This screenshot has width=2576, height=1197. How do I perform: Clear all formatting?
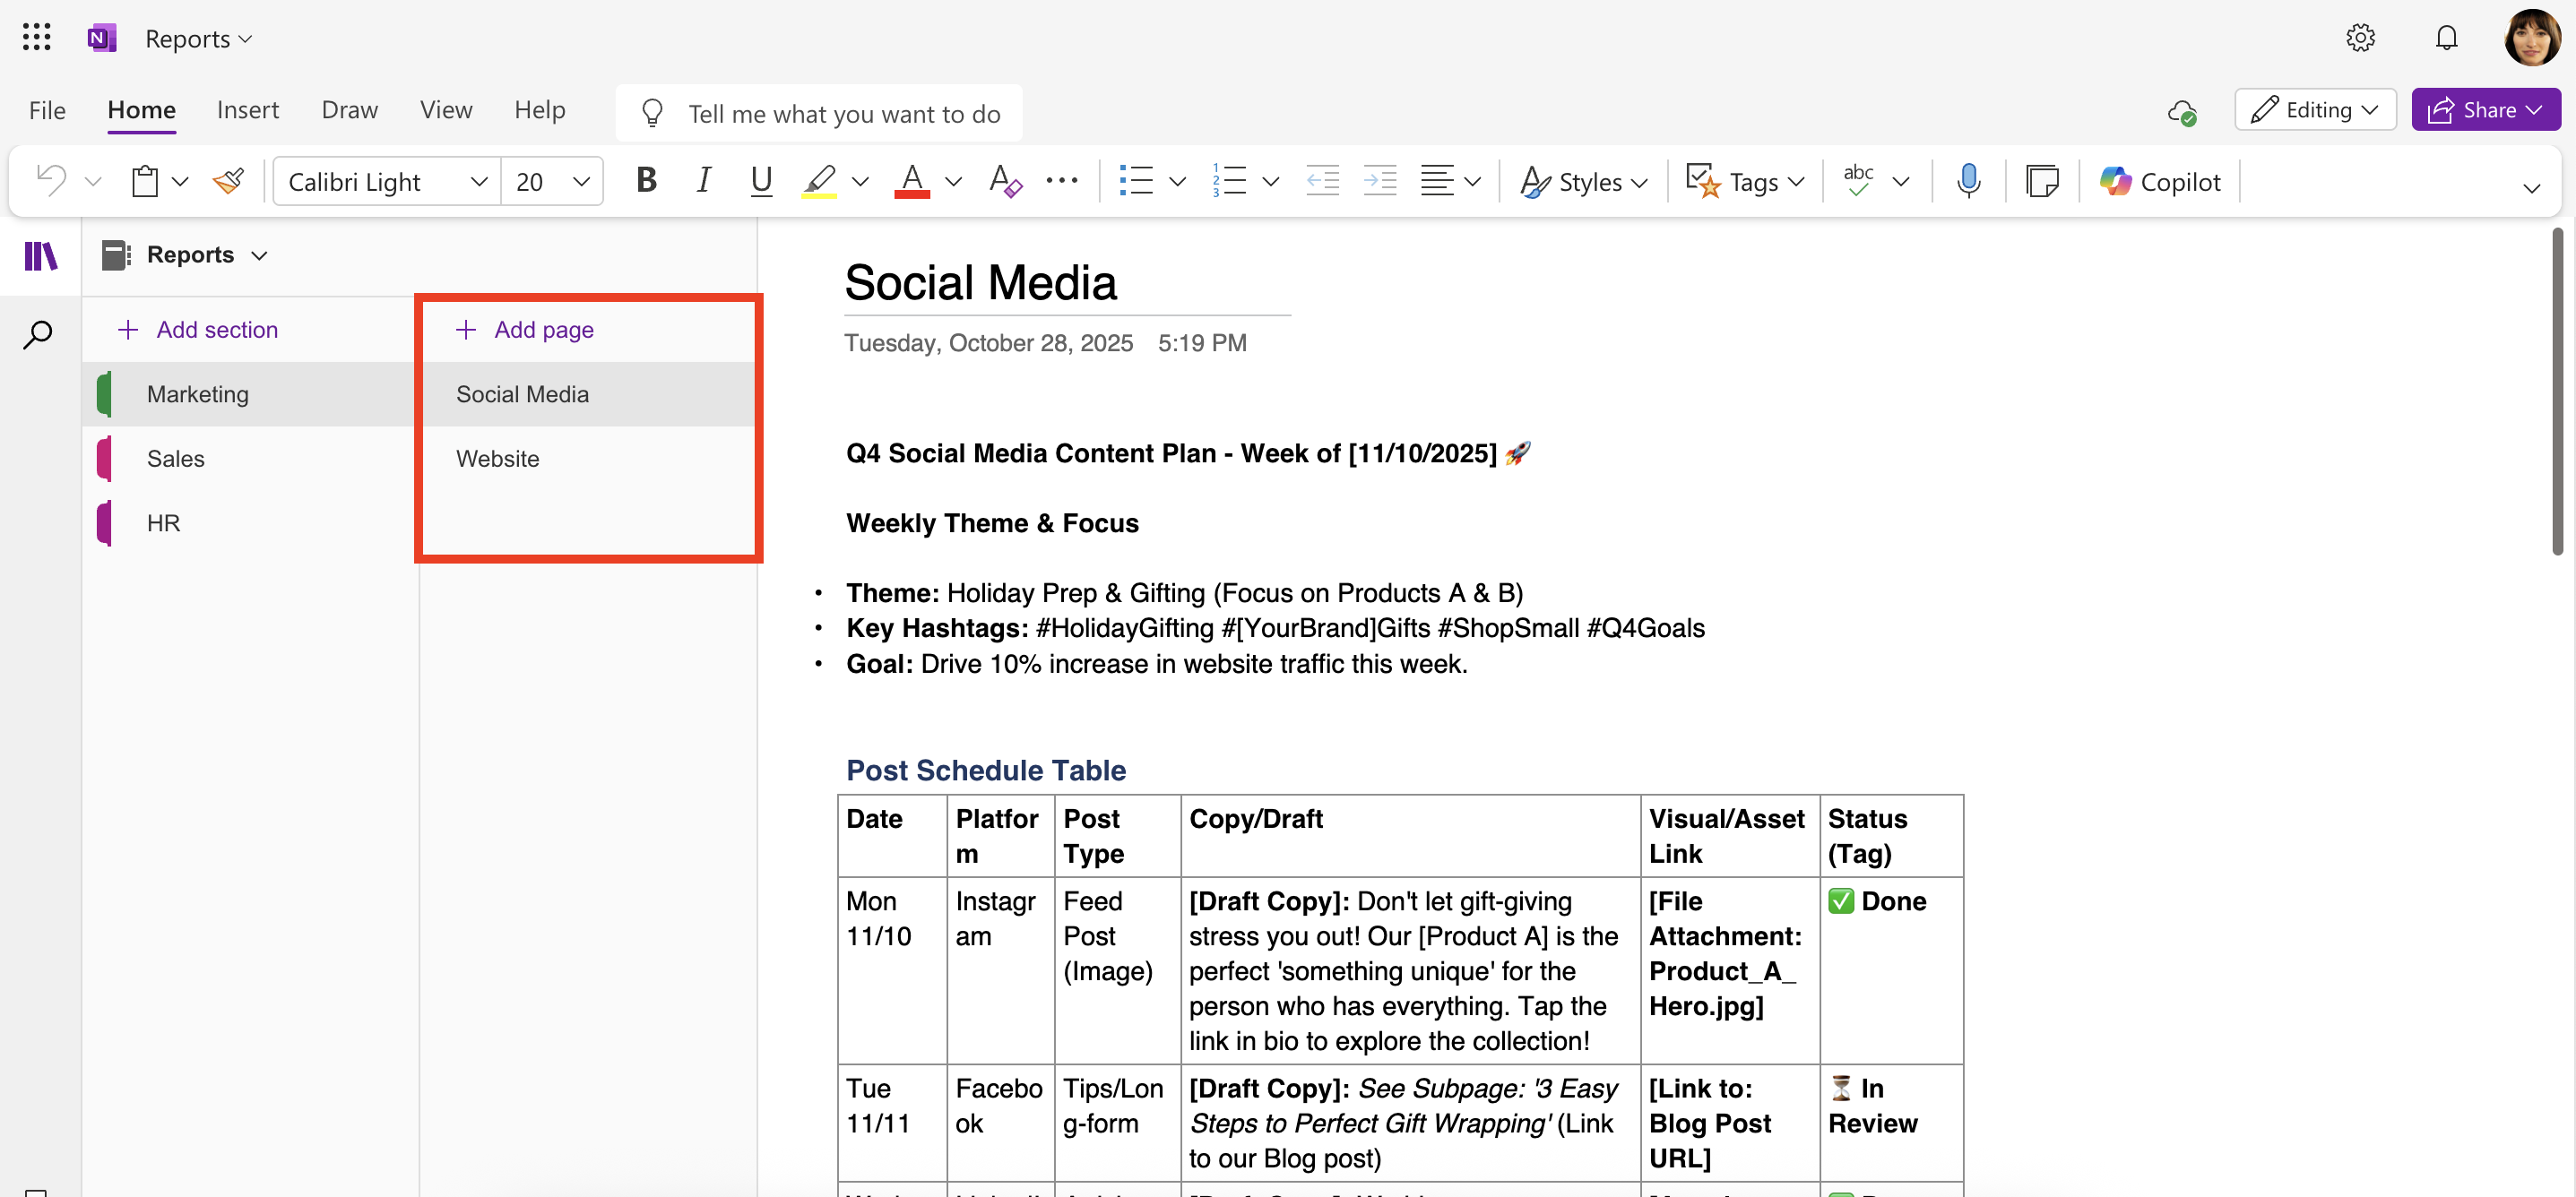click(x=1004, y=181)
